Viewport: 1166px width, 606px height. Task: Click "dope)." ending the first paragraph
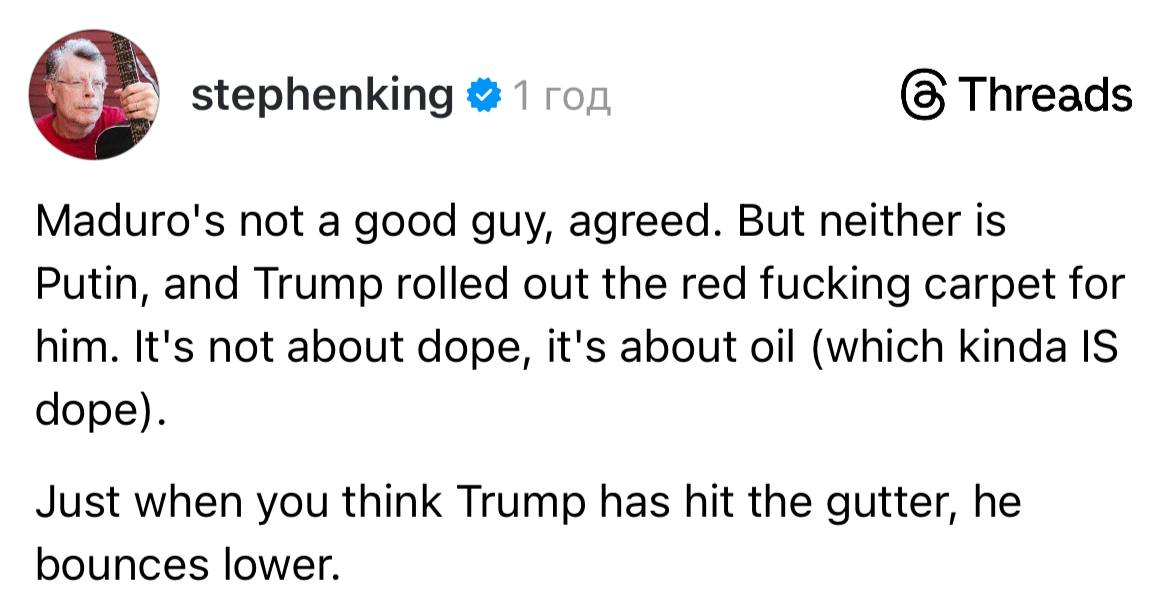99,412
